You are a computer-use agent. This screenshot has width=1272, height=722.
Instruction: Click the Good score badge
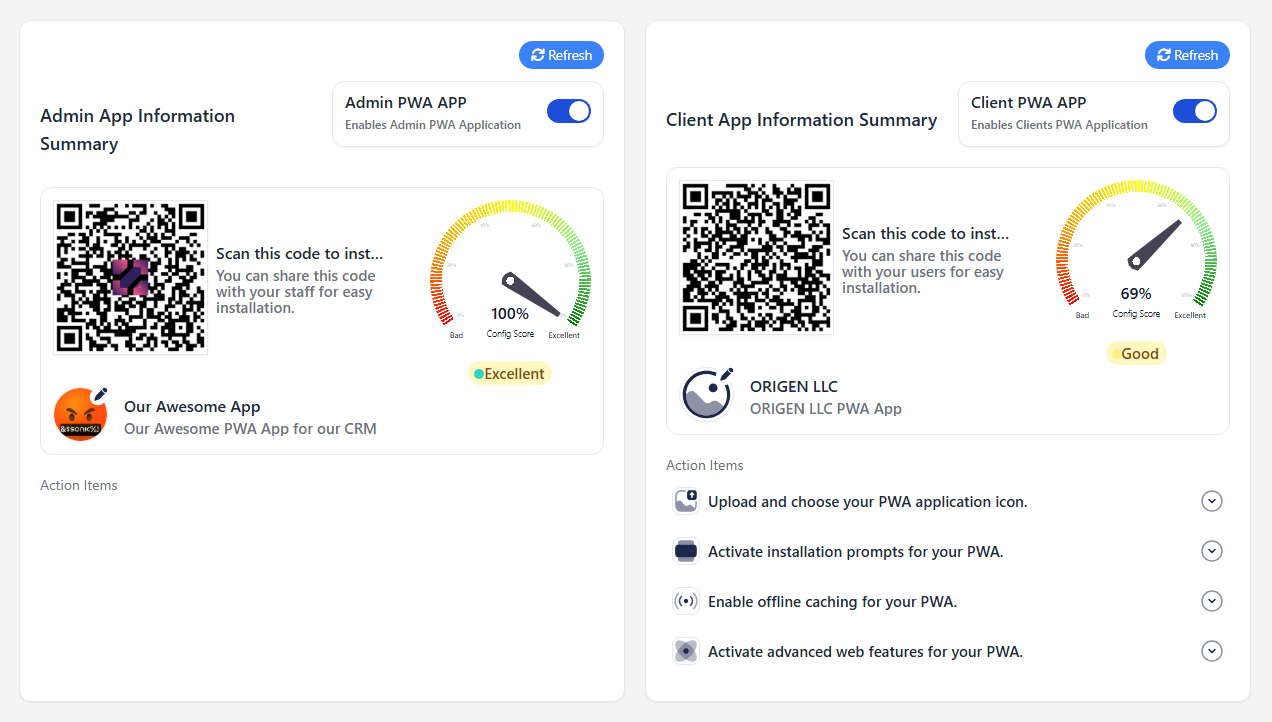[x=1136, y=354]
